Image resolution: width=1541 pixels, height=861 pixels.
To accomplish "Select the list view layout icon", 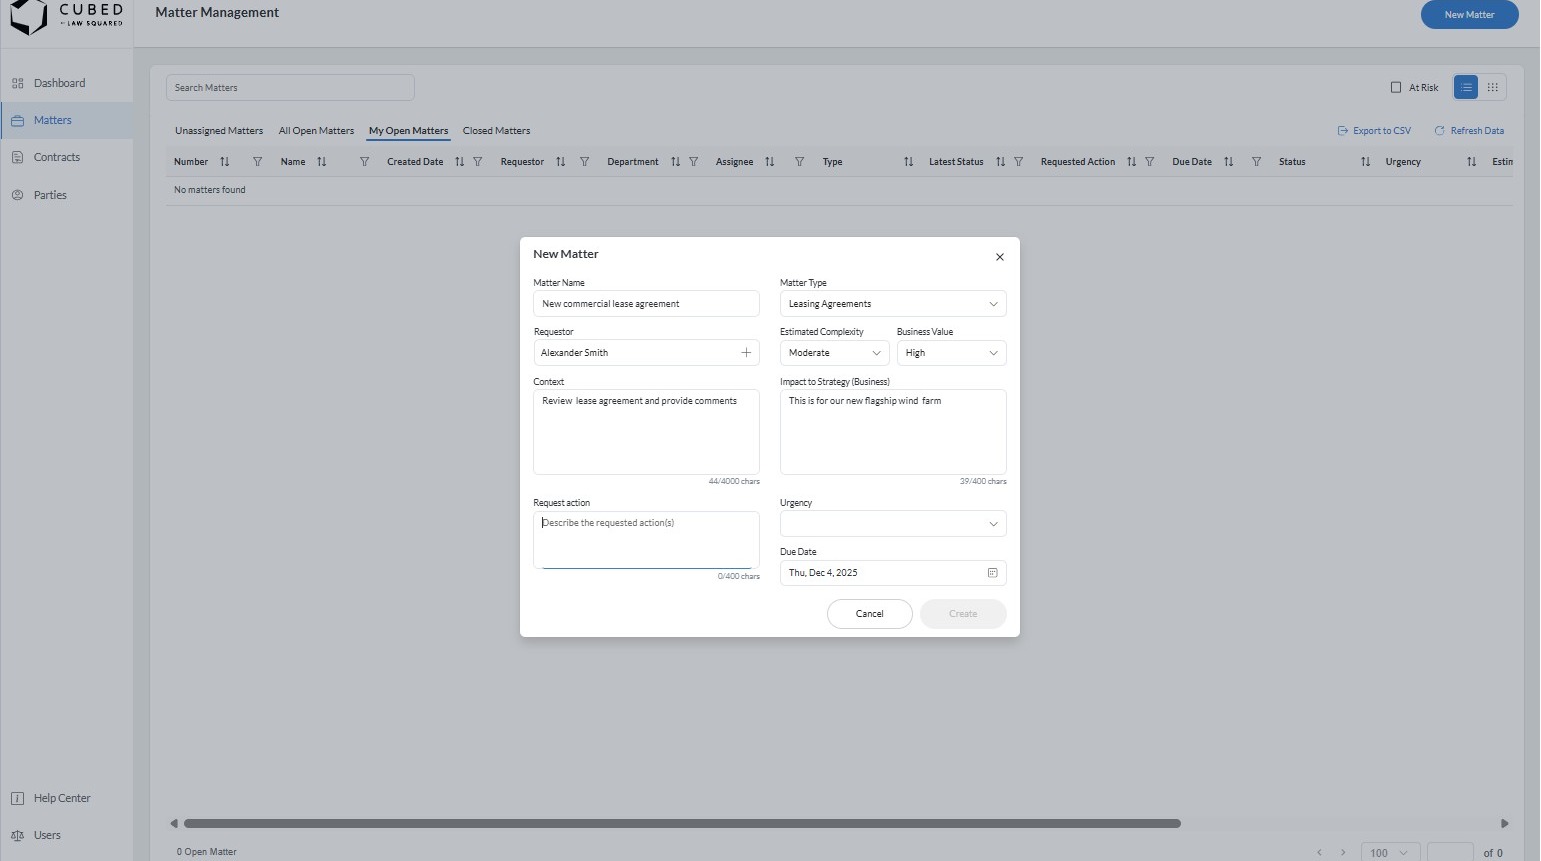I will pyautogui.click(x=1465, y=88).
